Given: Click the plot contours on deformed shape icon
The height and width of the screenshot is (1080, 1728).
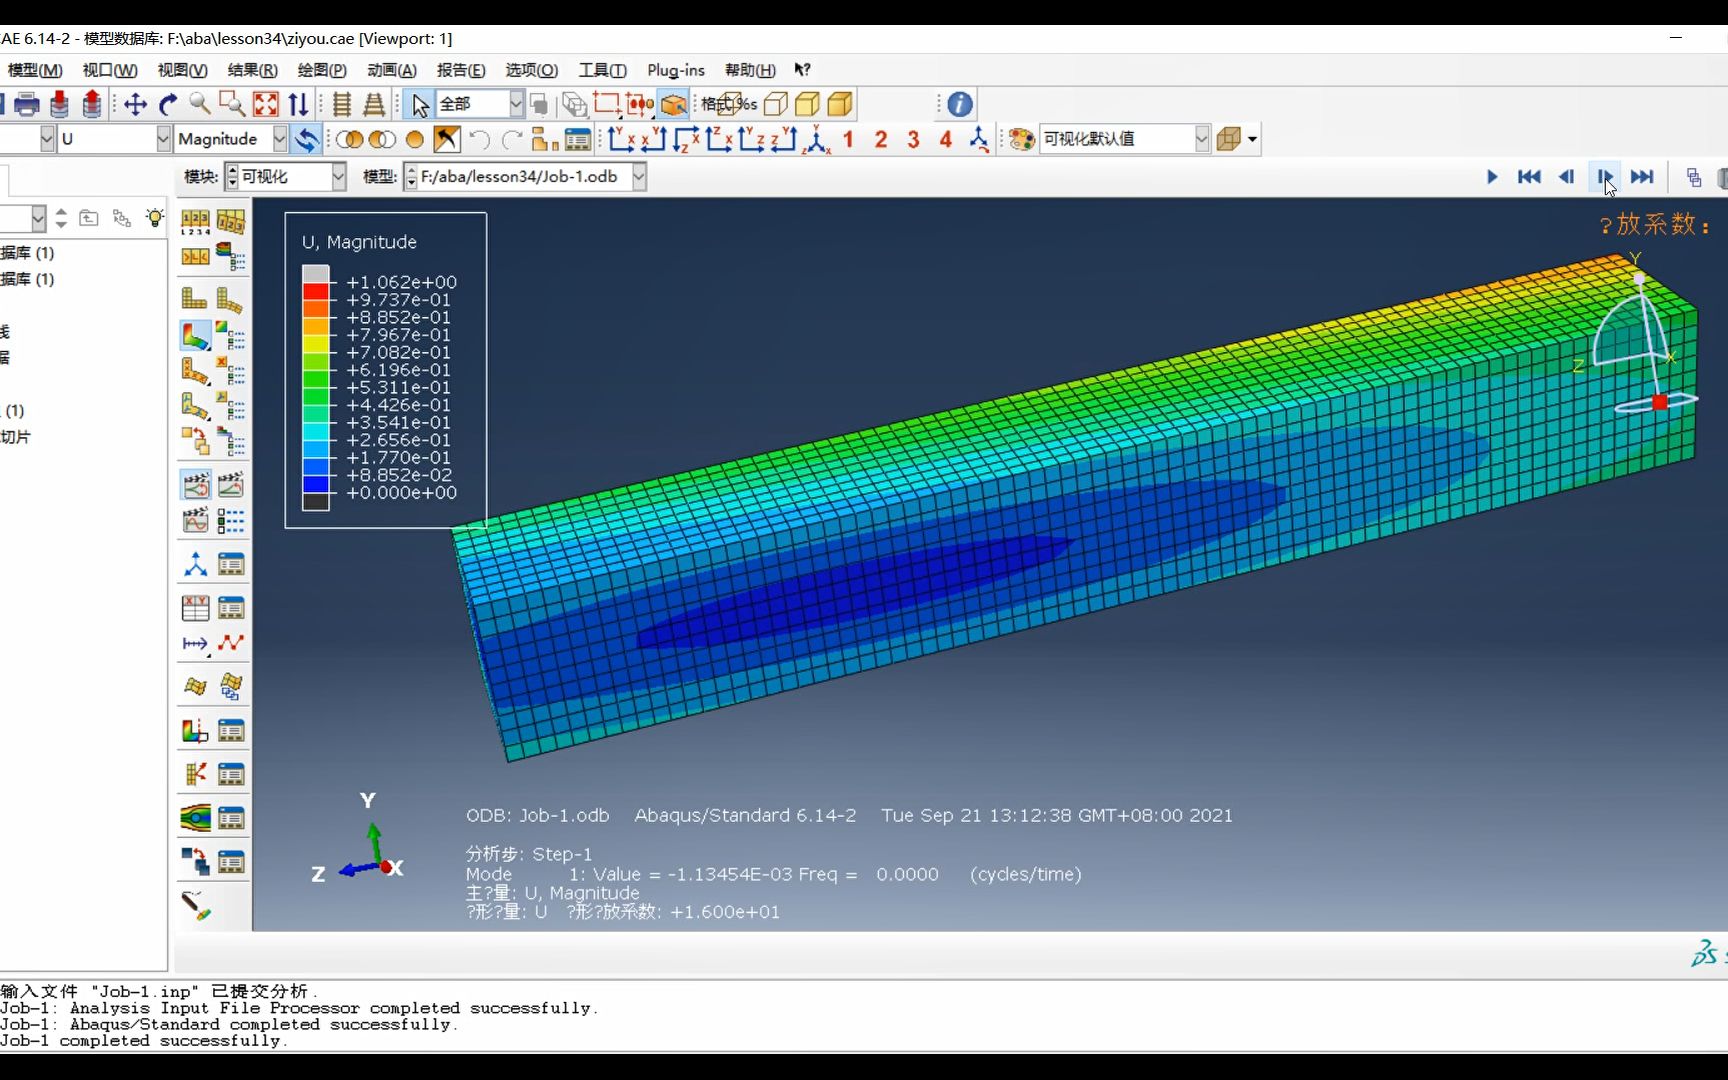Looking at the screenshot, I should [x=195, y=335].
